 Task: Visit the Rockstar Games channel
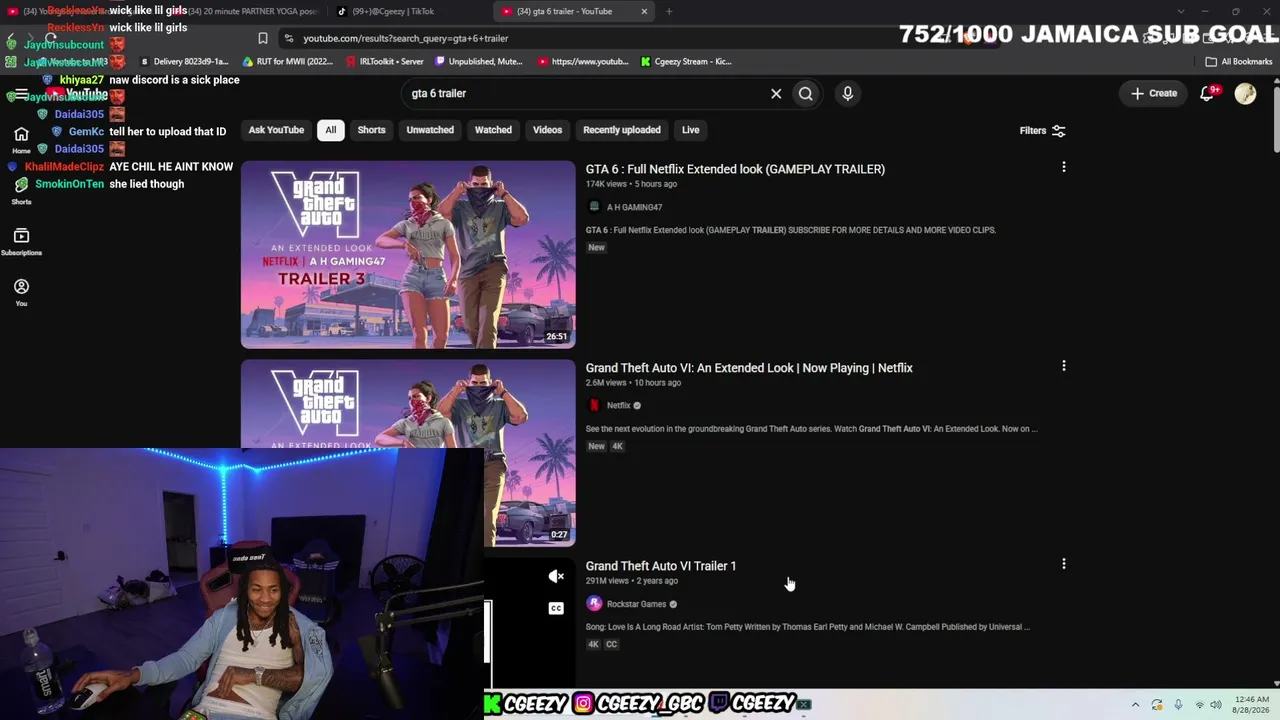click(636, 604)
